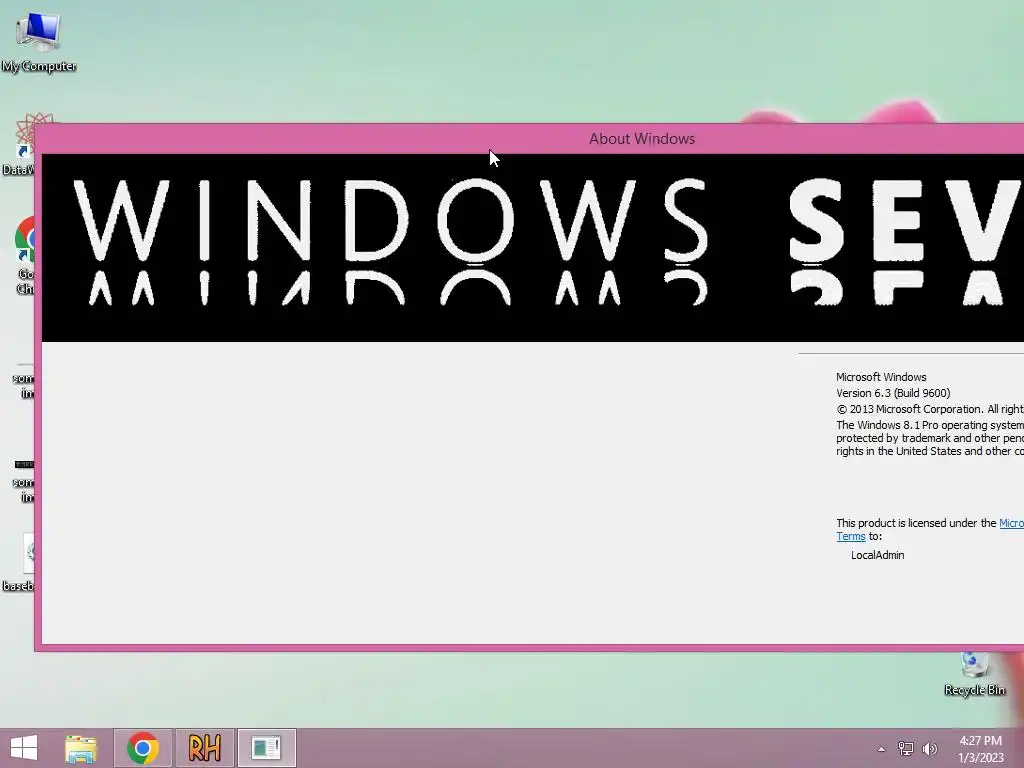Viewport: 1024px width, 768px height.
Task: Open the Windows Start button
Action: (24, 748)
